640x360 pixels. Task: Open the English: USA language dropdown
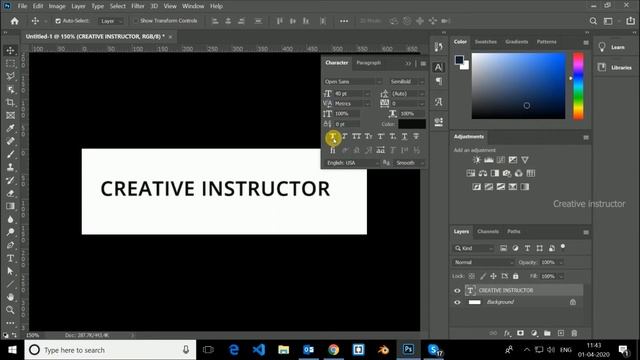(353, 163)
